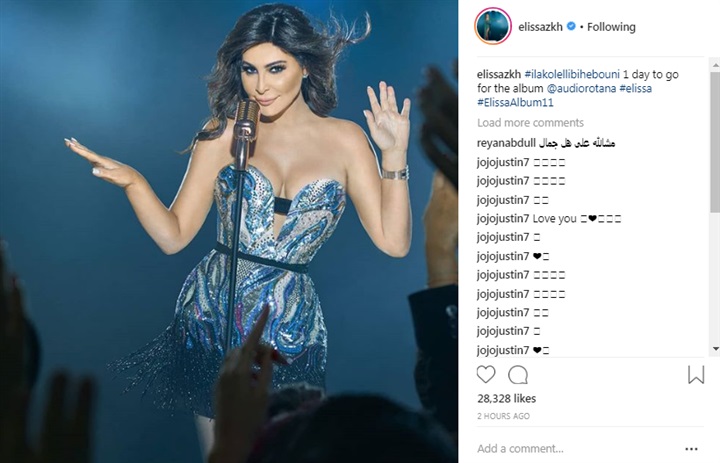The width and height of the screenshot is (720, 463).
Task: Open the reyanabdull commenter profile
Action: [506, 143]
